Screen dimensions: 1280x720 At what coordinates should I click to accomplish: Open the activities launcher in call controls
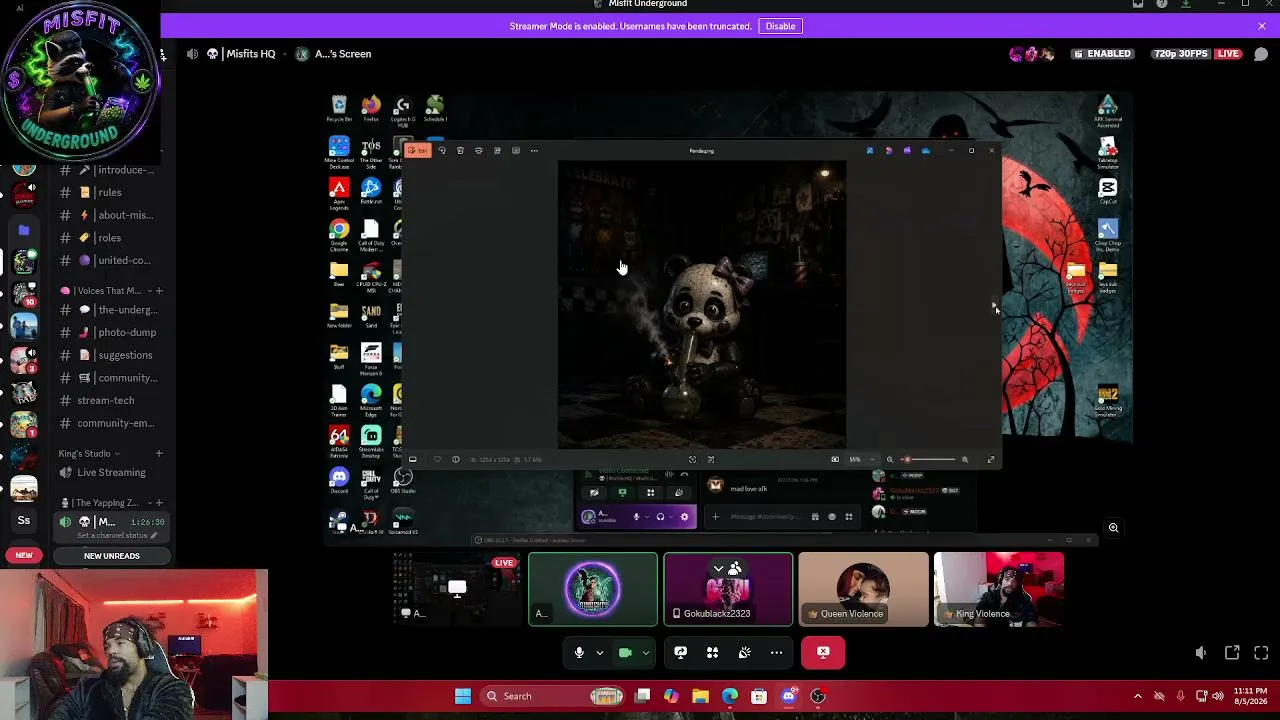point(712,653)
